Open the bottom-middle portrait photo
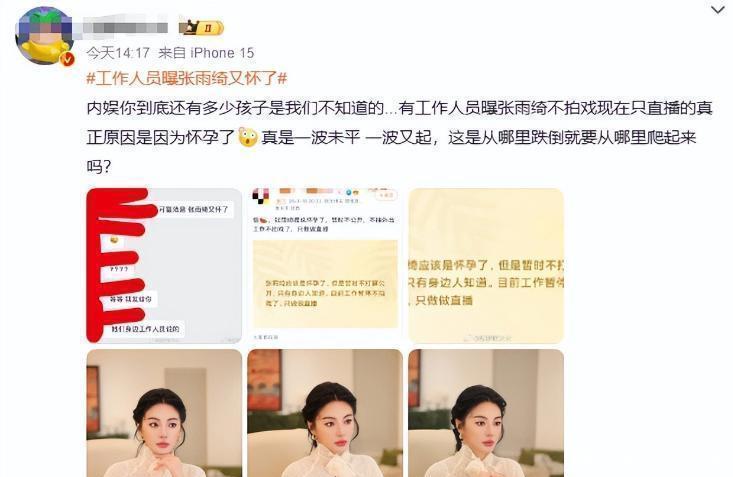Viewport: 733px width, 477px height. pyautogui.click(x=325, y=413)
